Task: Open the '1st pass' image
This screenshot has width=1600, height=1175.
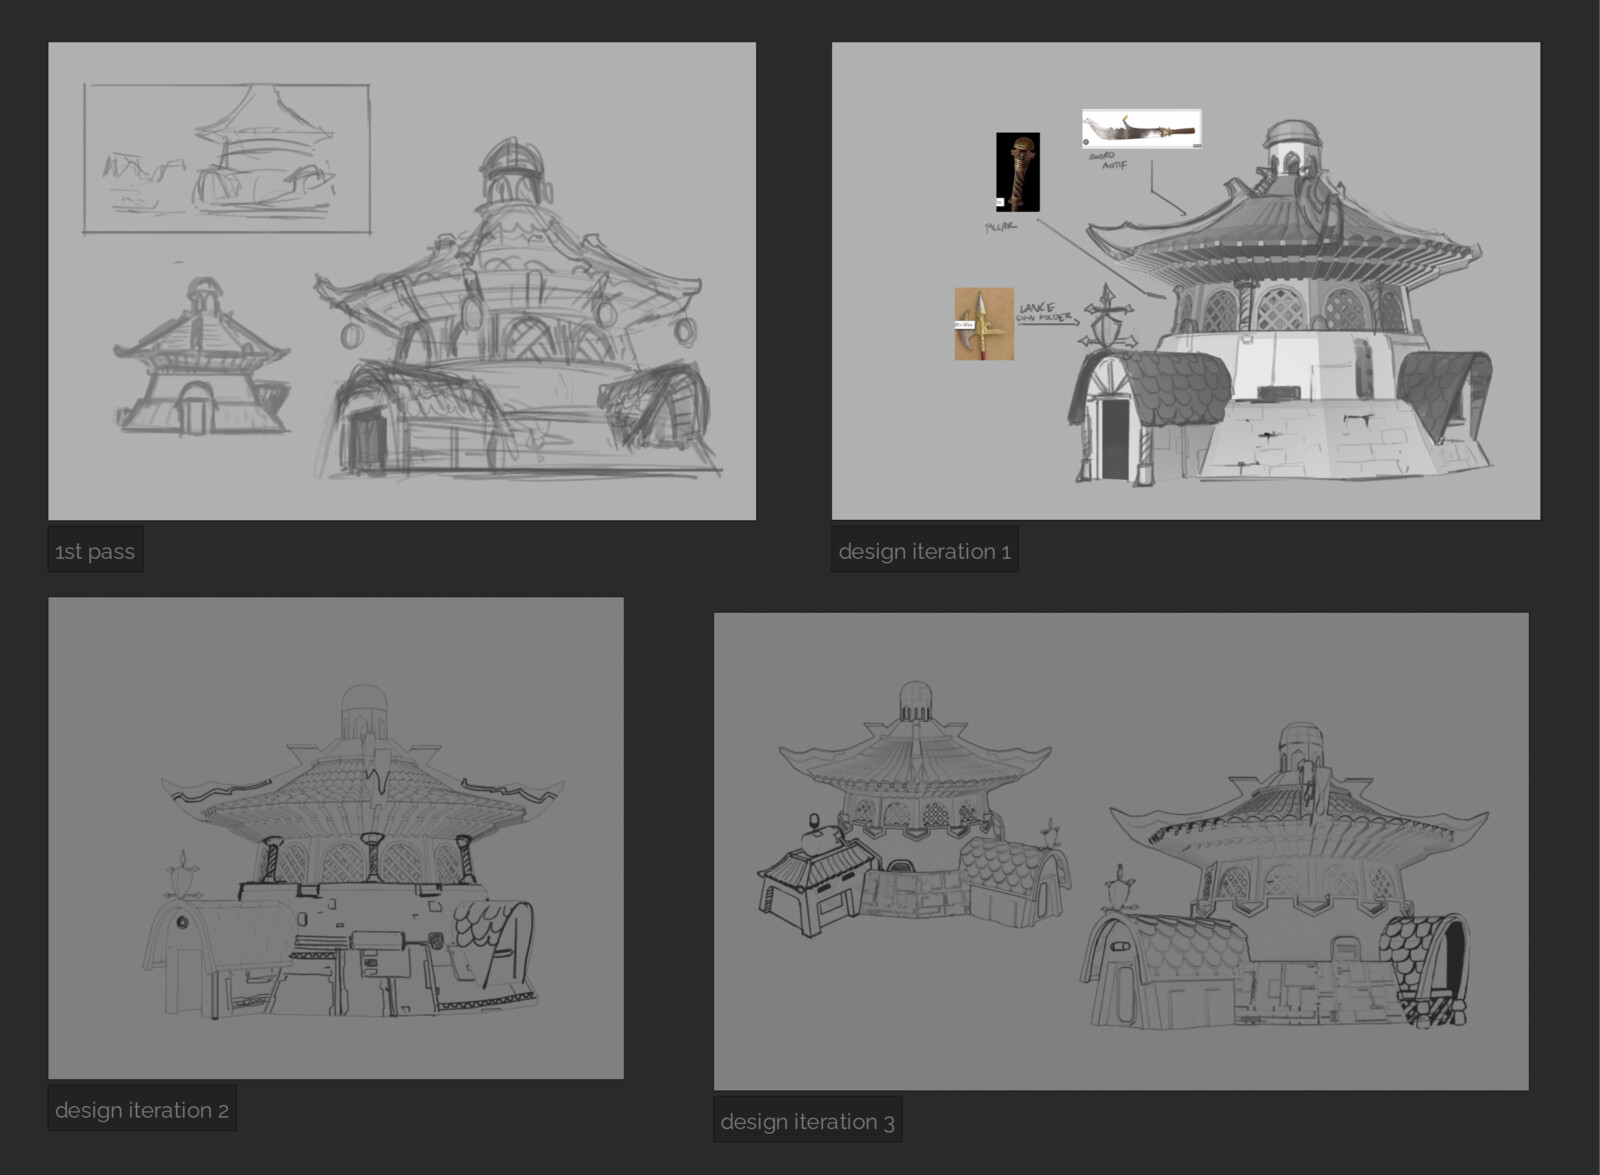Action: click(400, 280)
